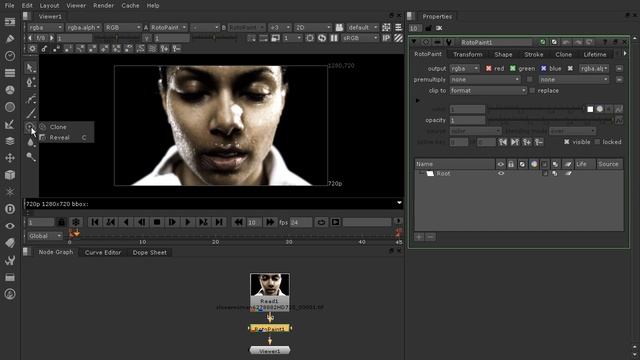
Task: Open the Deep nodes D icon
Action: click(10, 209)
